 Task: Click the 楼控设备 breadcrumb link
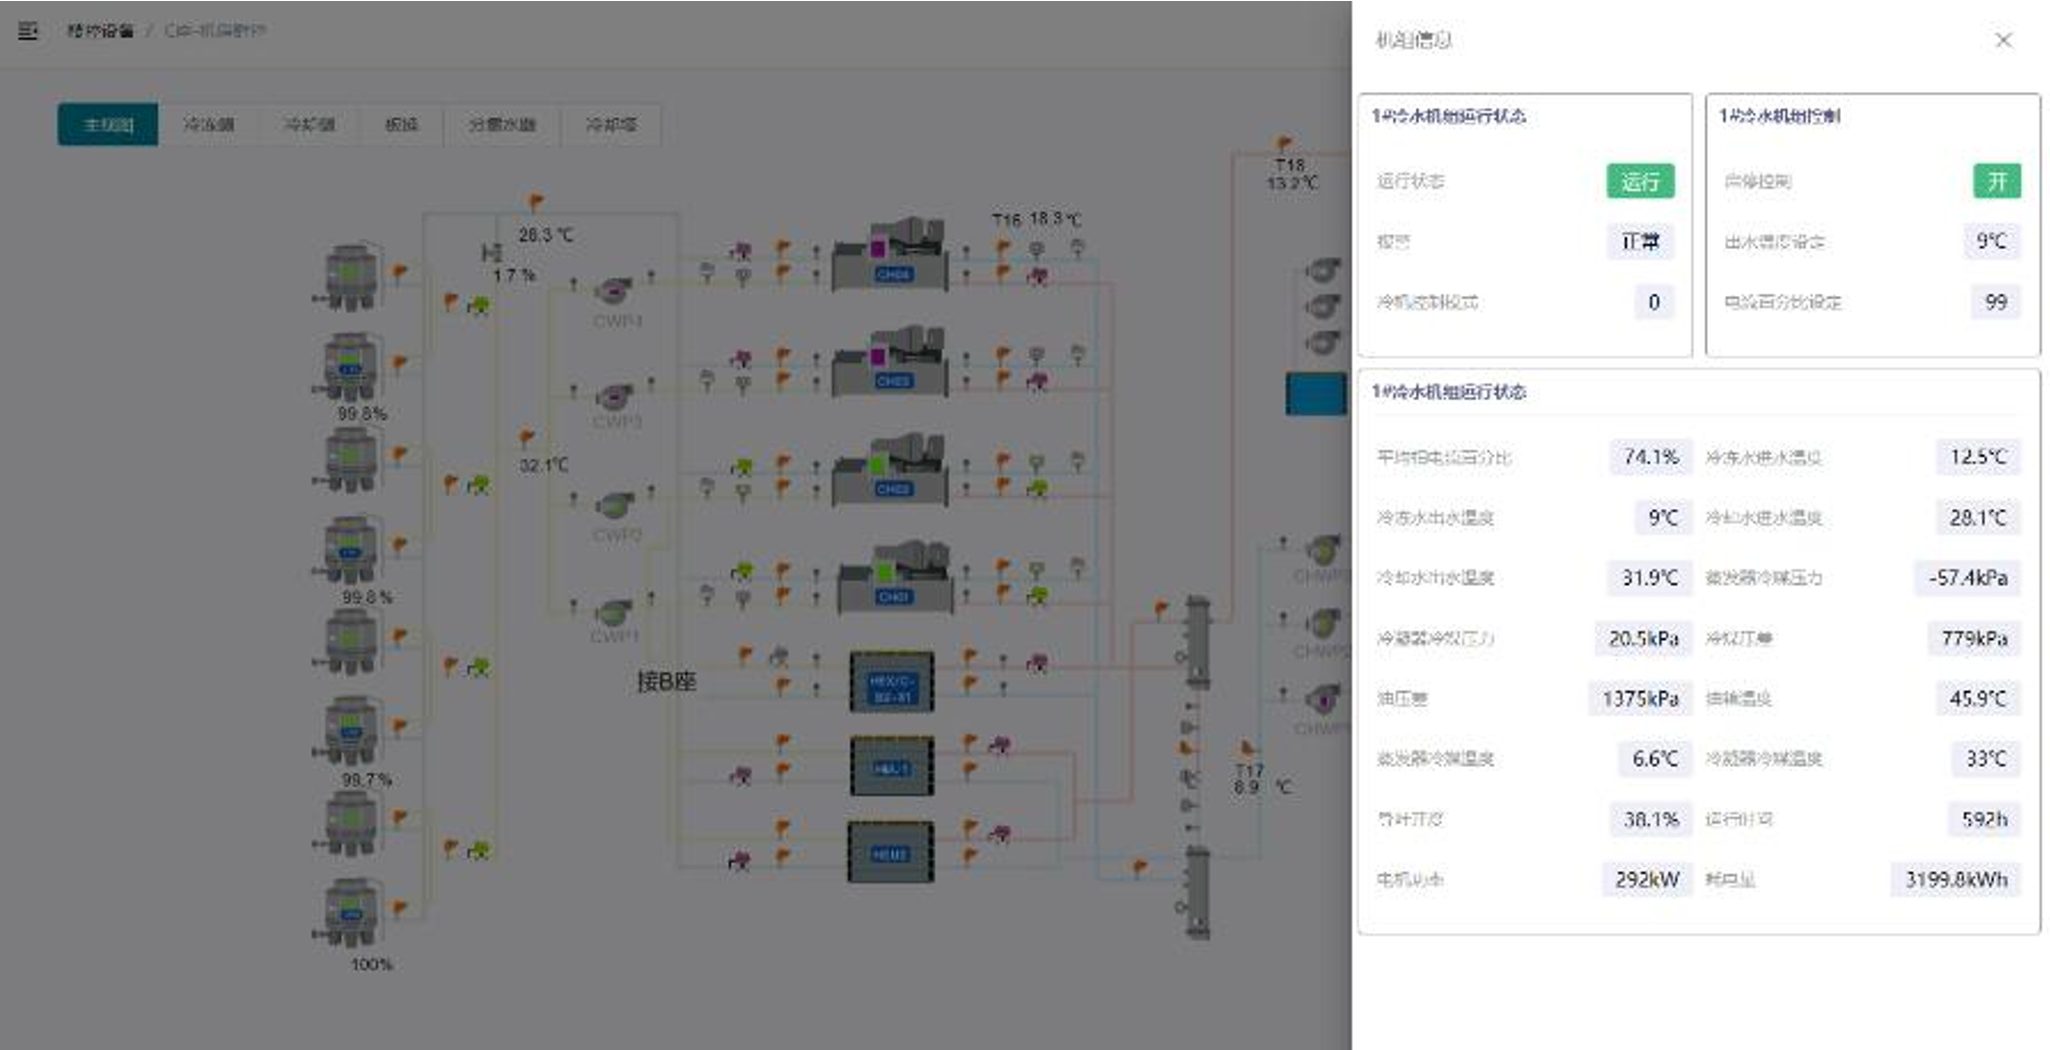click(x=100, y=31)
